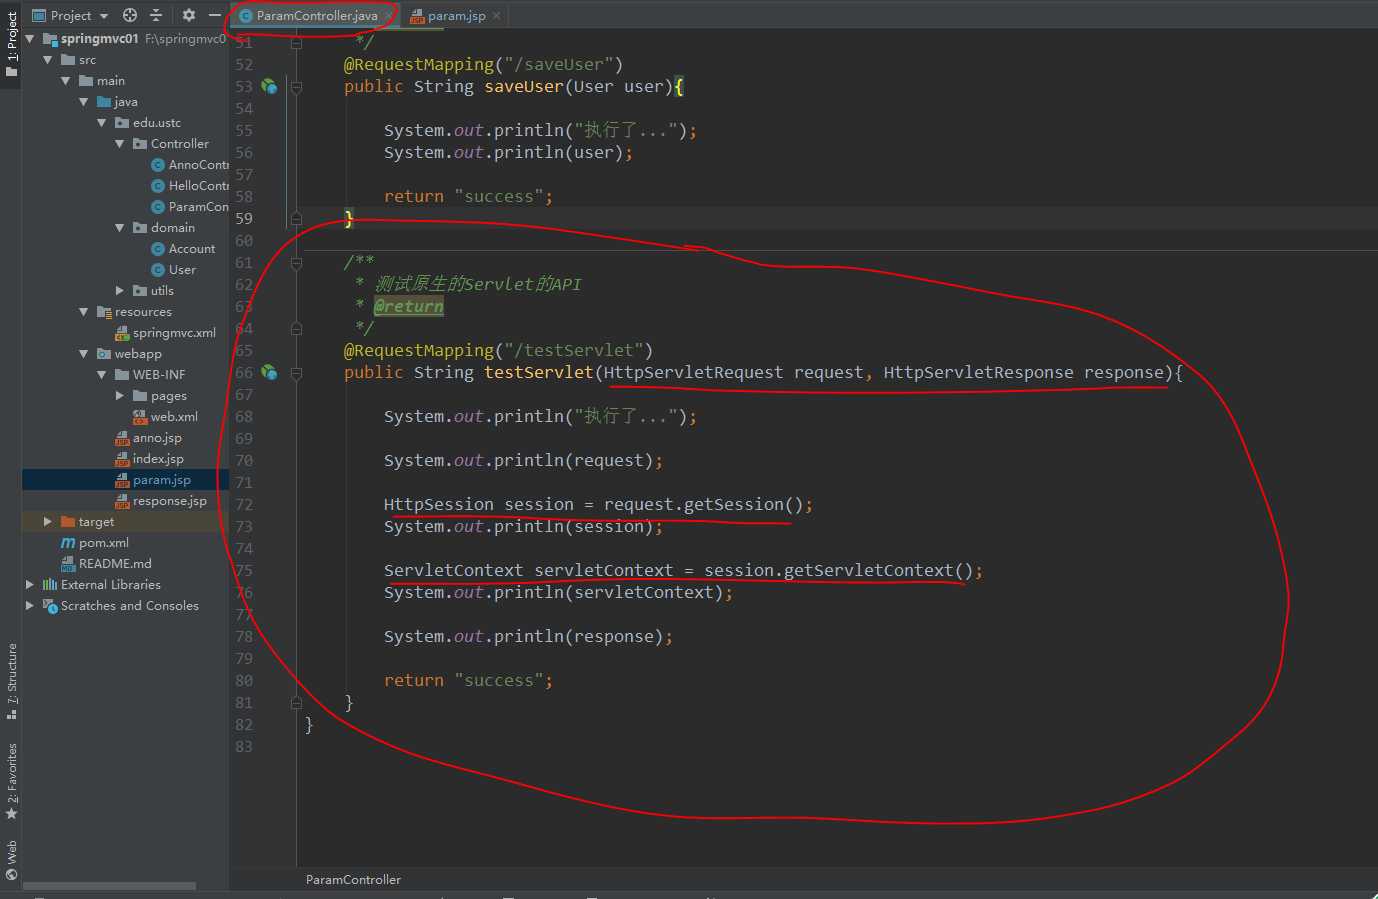1378x899 pixels.
Task: Open springmvc.xml file
Action: [166, 332]
